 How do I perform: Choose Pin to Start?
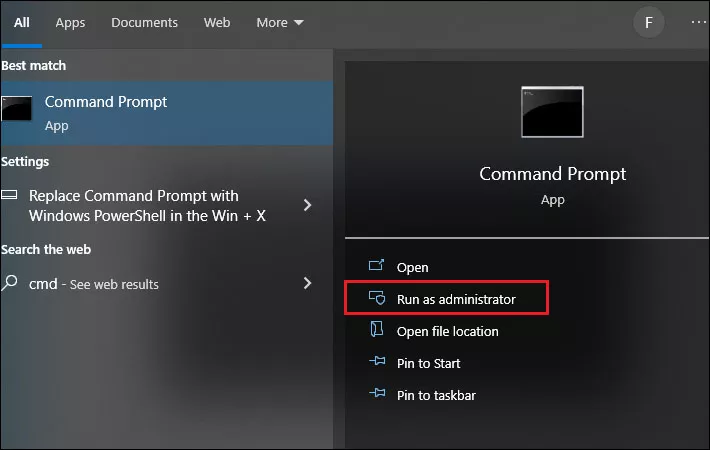[428, 364]
